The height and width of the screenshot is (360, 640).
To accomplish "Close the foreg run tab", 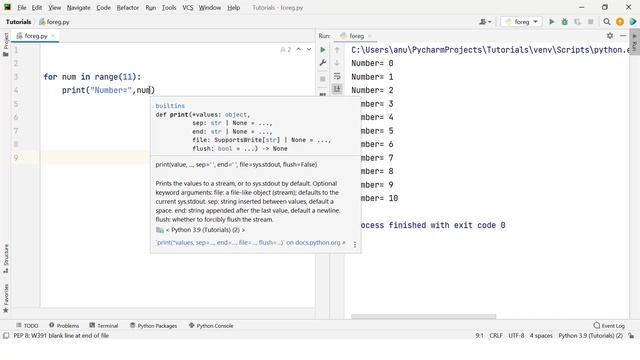I will [x=370, y=36].
